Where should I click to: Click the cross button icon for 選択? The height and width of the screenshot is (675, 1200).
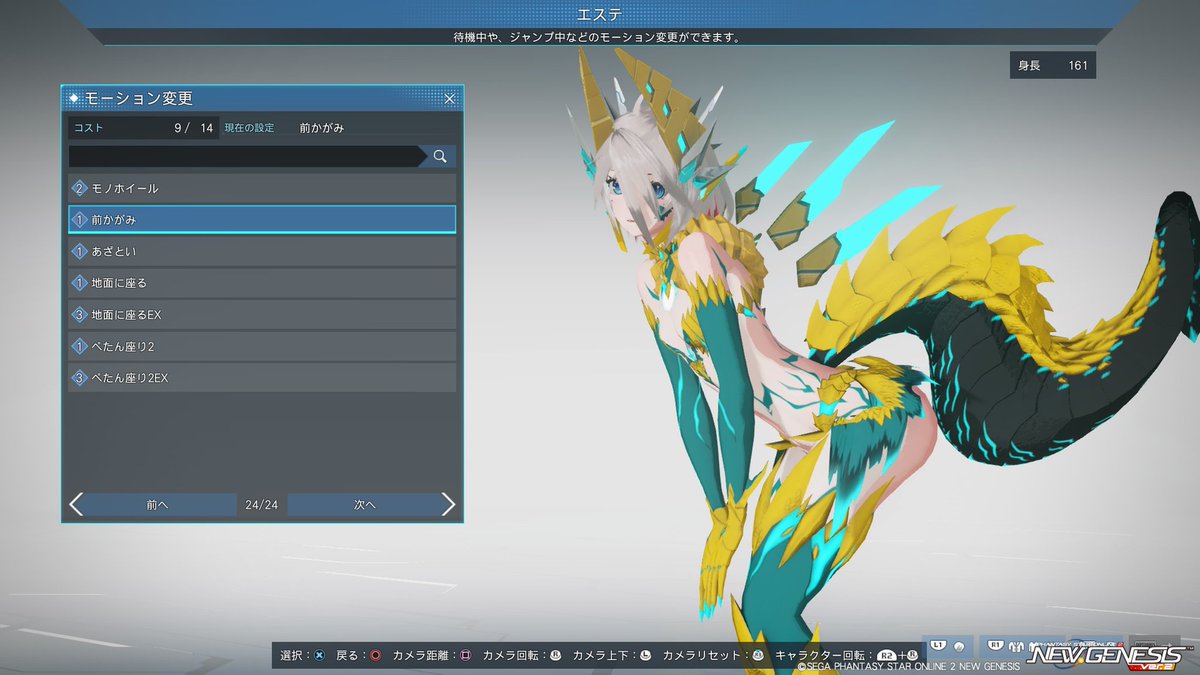coord(319,655)
